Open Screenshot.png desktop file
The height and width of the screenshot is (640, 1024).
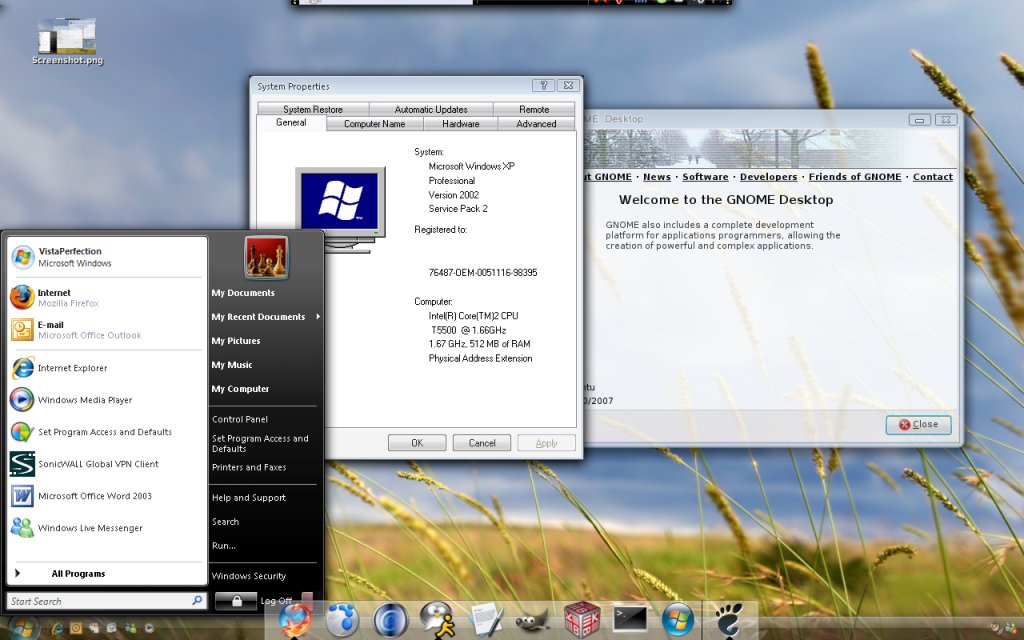67,42
